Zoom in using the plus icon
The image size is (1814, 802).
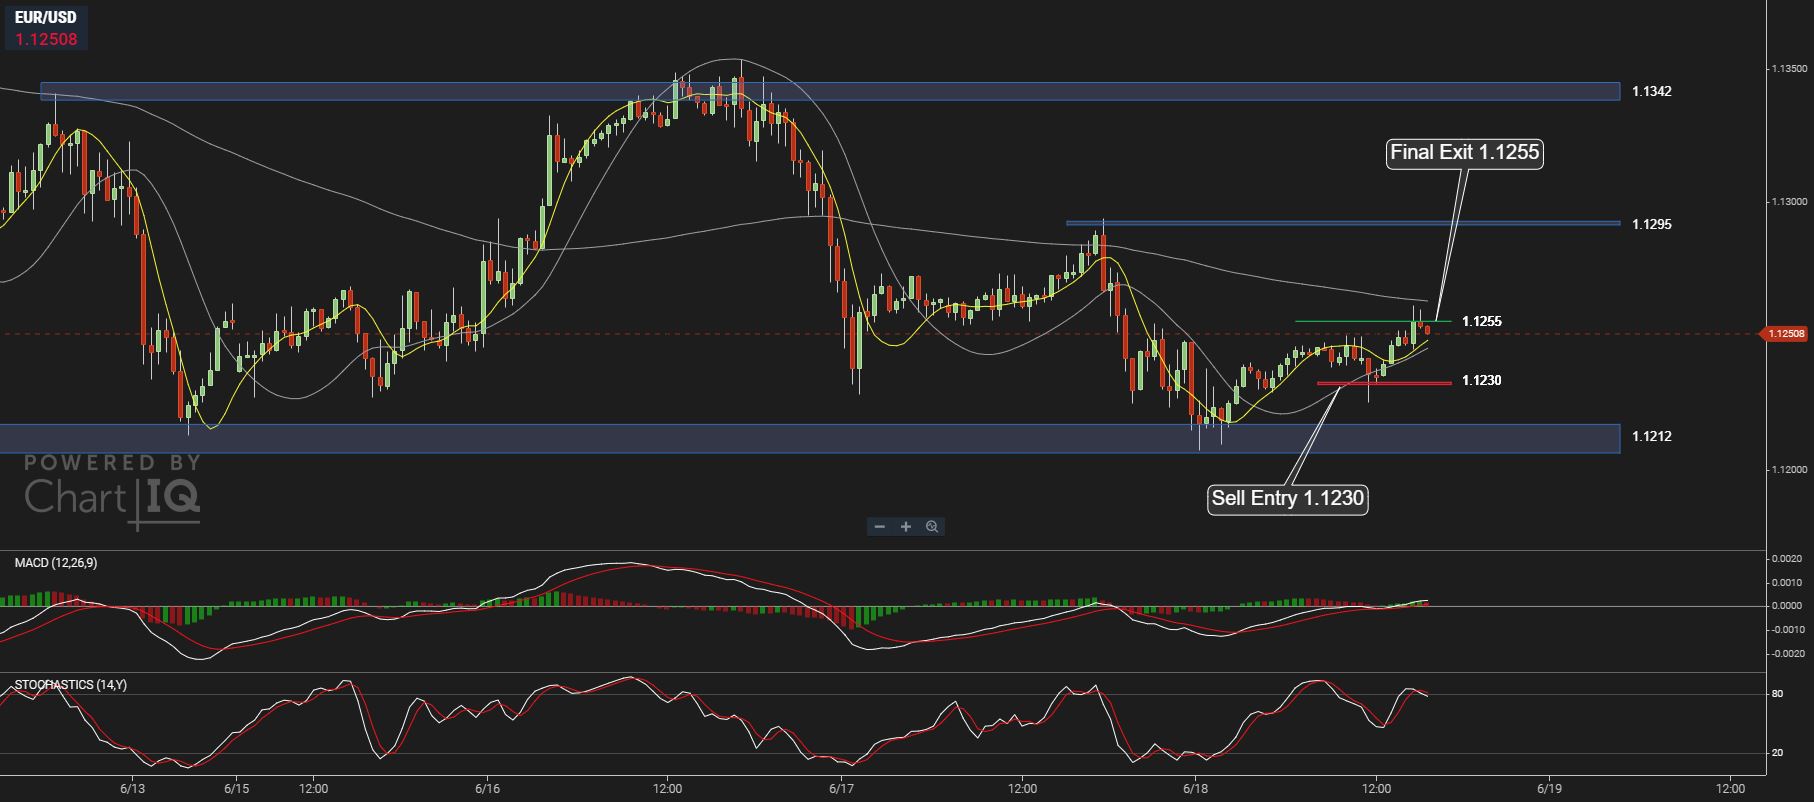[x=906, y=526]
